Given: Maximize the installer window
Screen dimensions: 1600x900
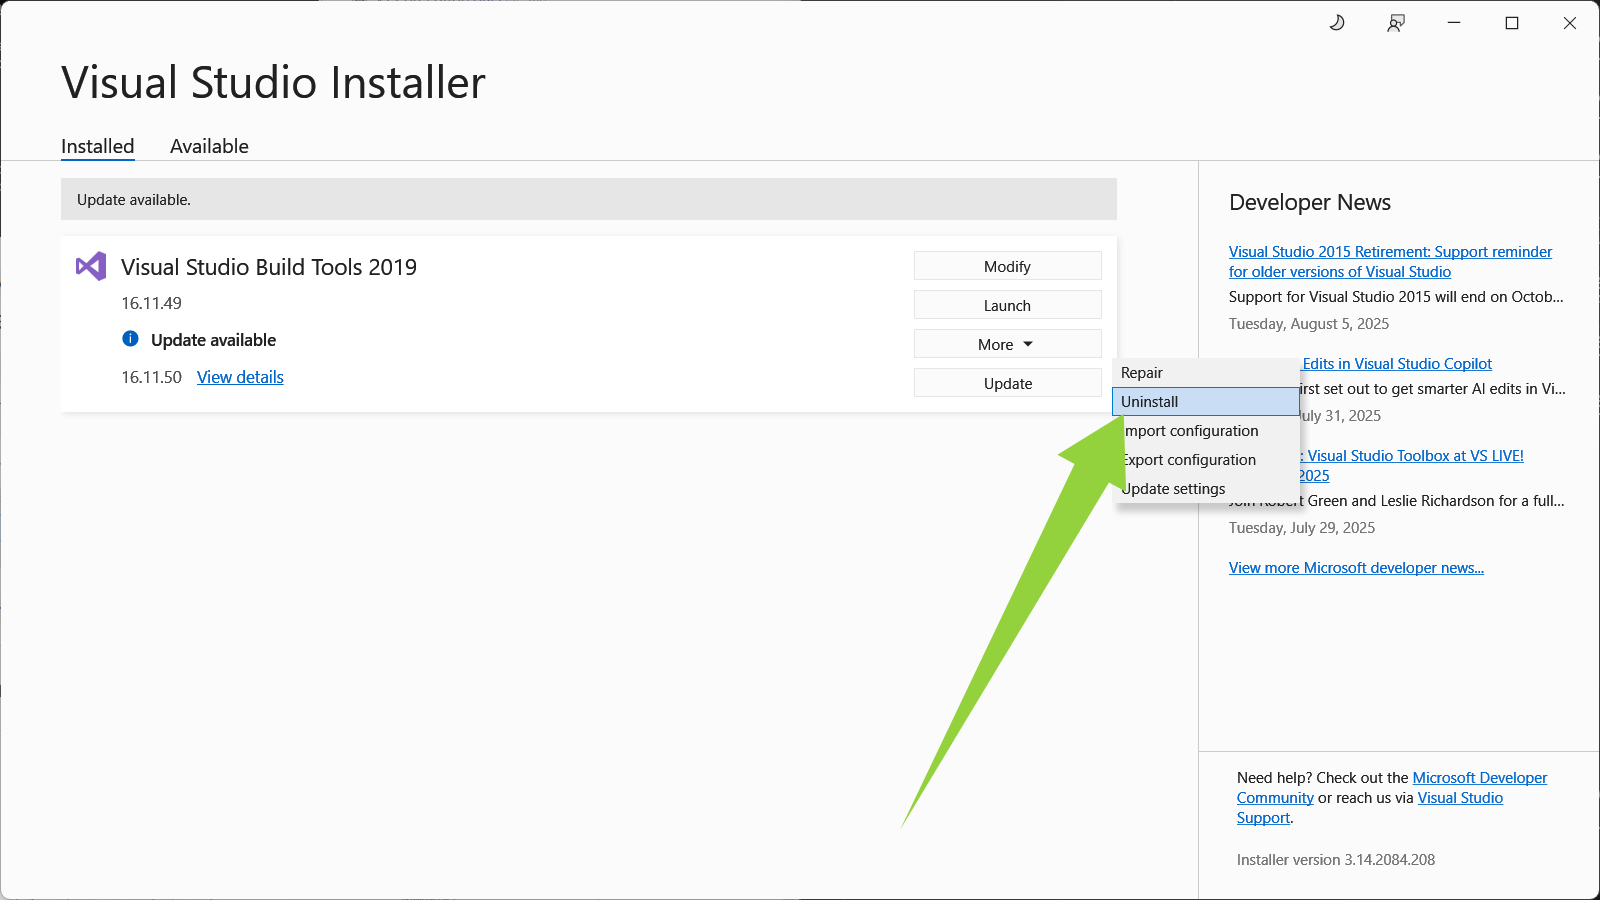Looking at the screenshot, I should 1512,23.
